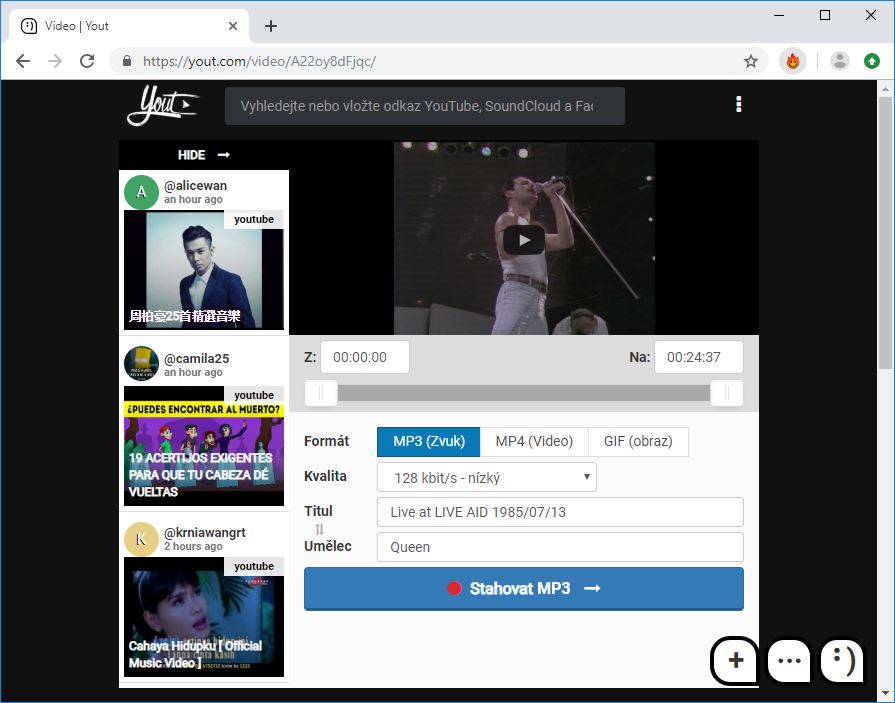Screen dimensions: 895x703
Task: Click the @alicewan username
Action: (195, 185)
